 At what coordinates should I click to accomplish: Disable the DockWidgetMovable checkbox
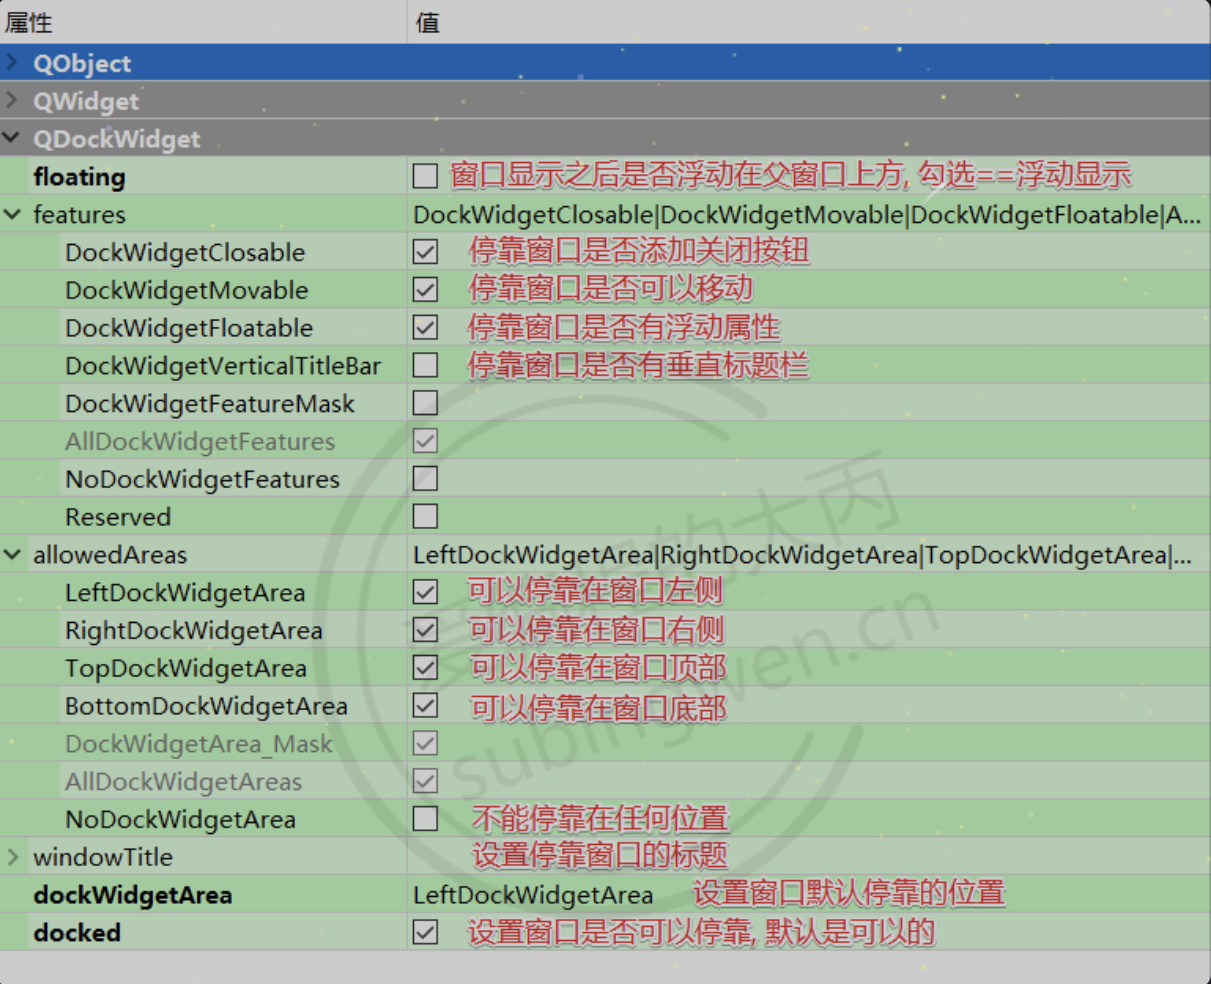(x=425, y=290)
